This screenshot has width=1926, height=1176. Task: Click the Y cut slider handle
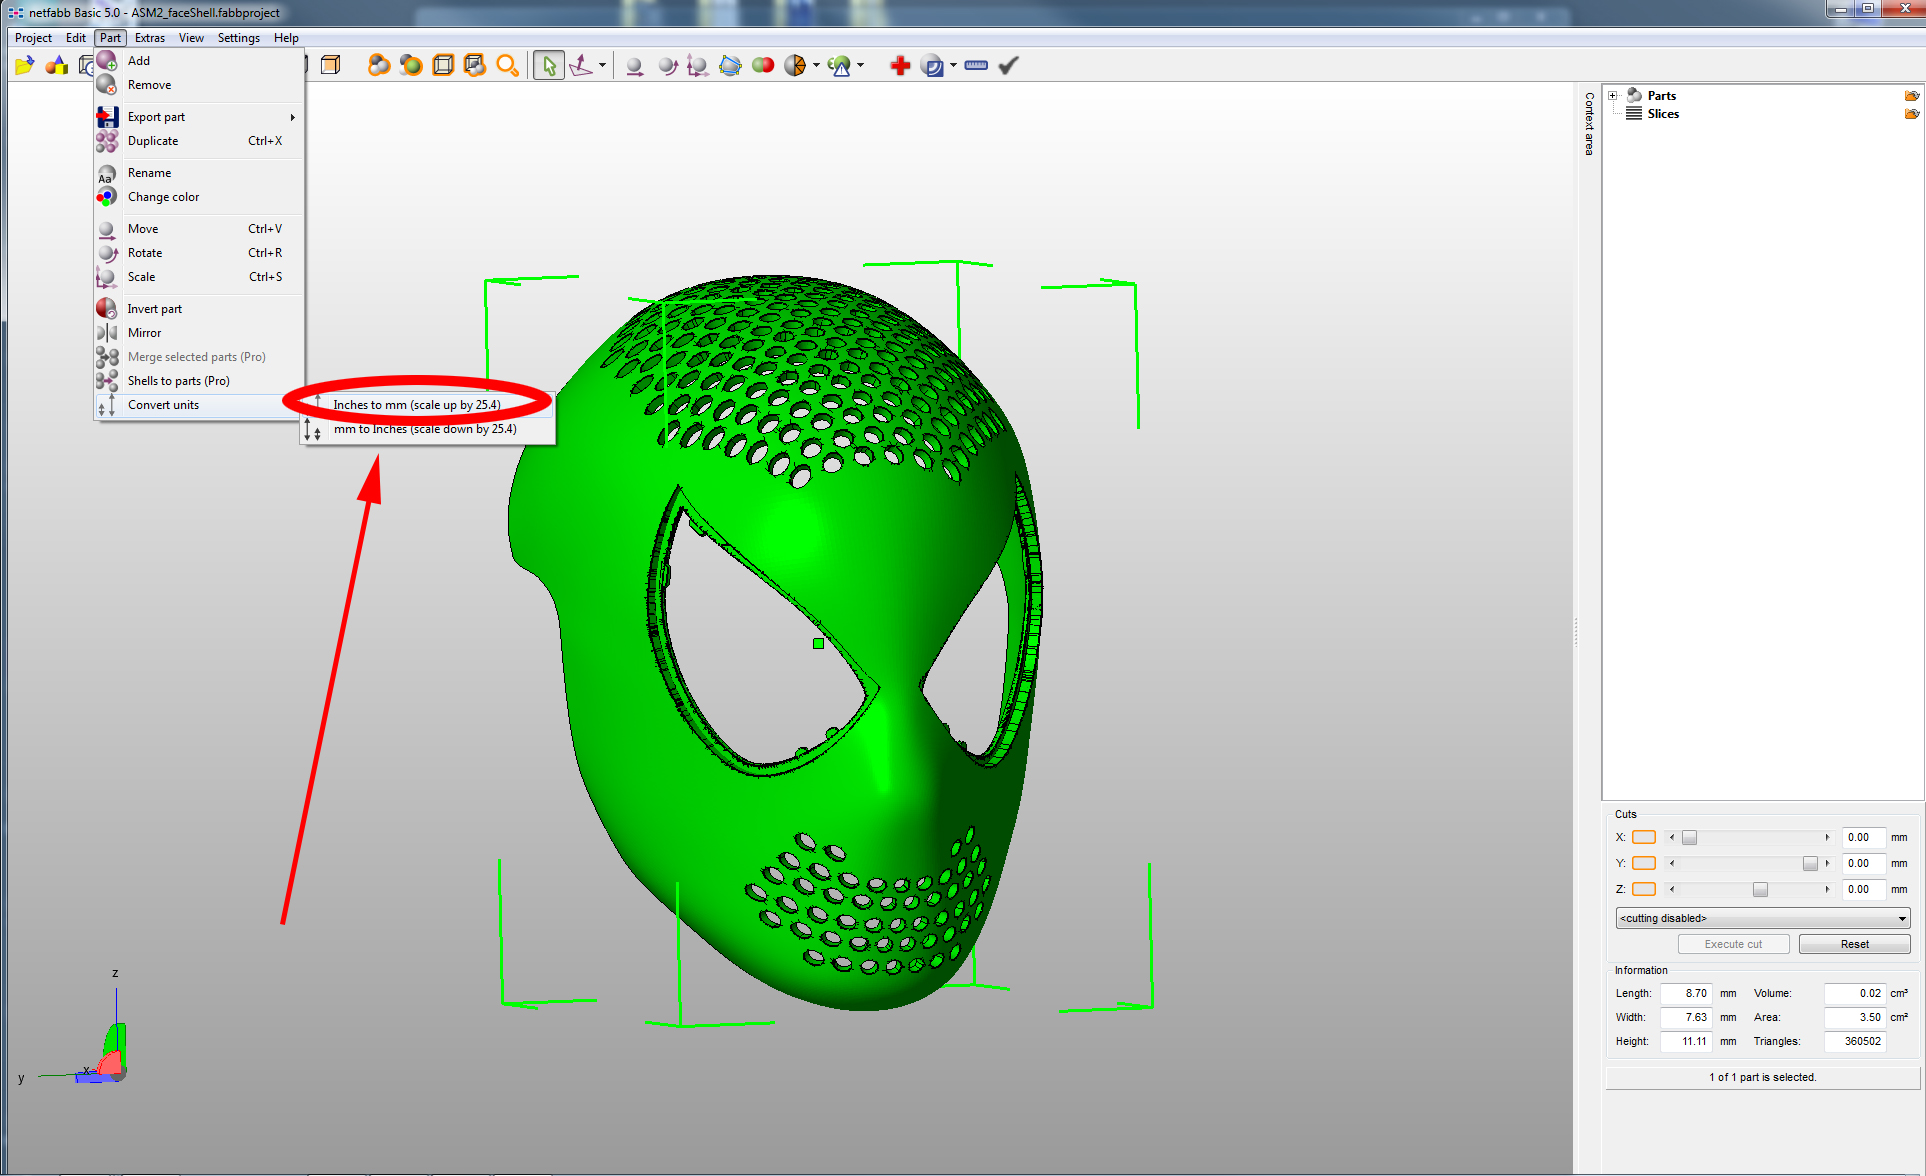[x=1810, y=863]
